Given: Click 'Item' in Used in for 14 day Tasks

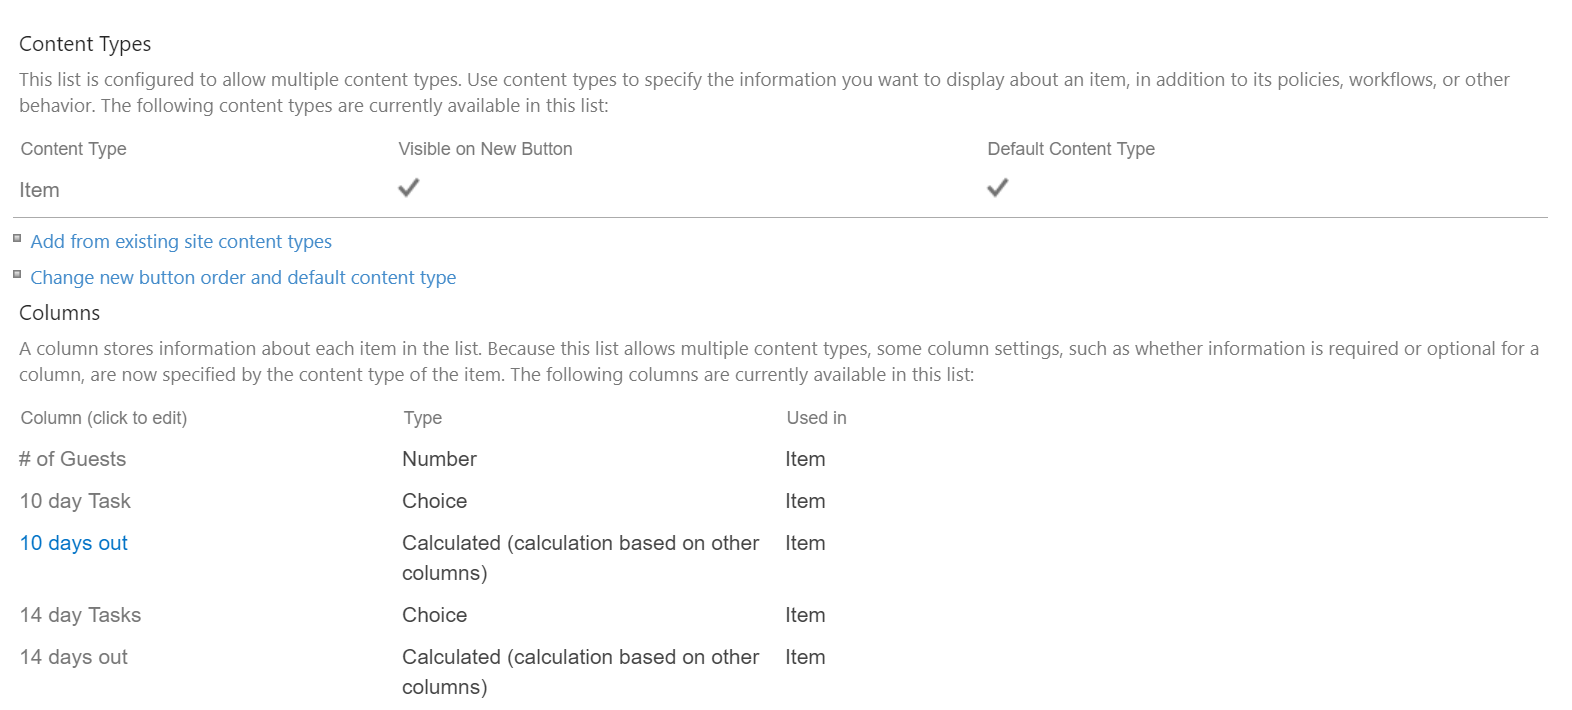Looking at the screenshot, I should [805, 615].
